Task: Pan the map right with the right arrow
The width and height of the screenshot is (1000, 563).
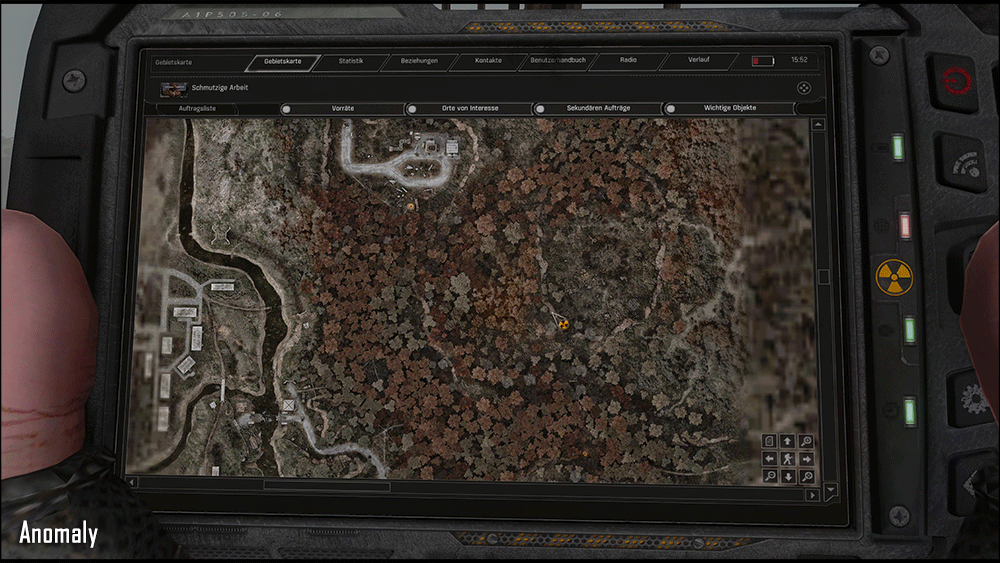Action: 806,459
